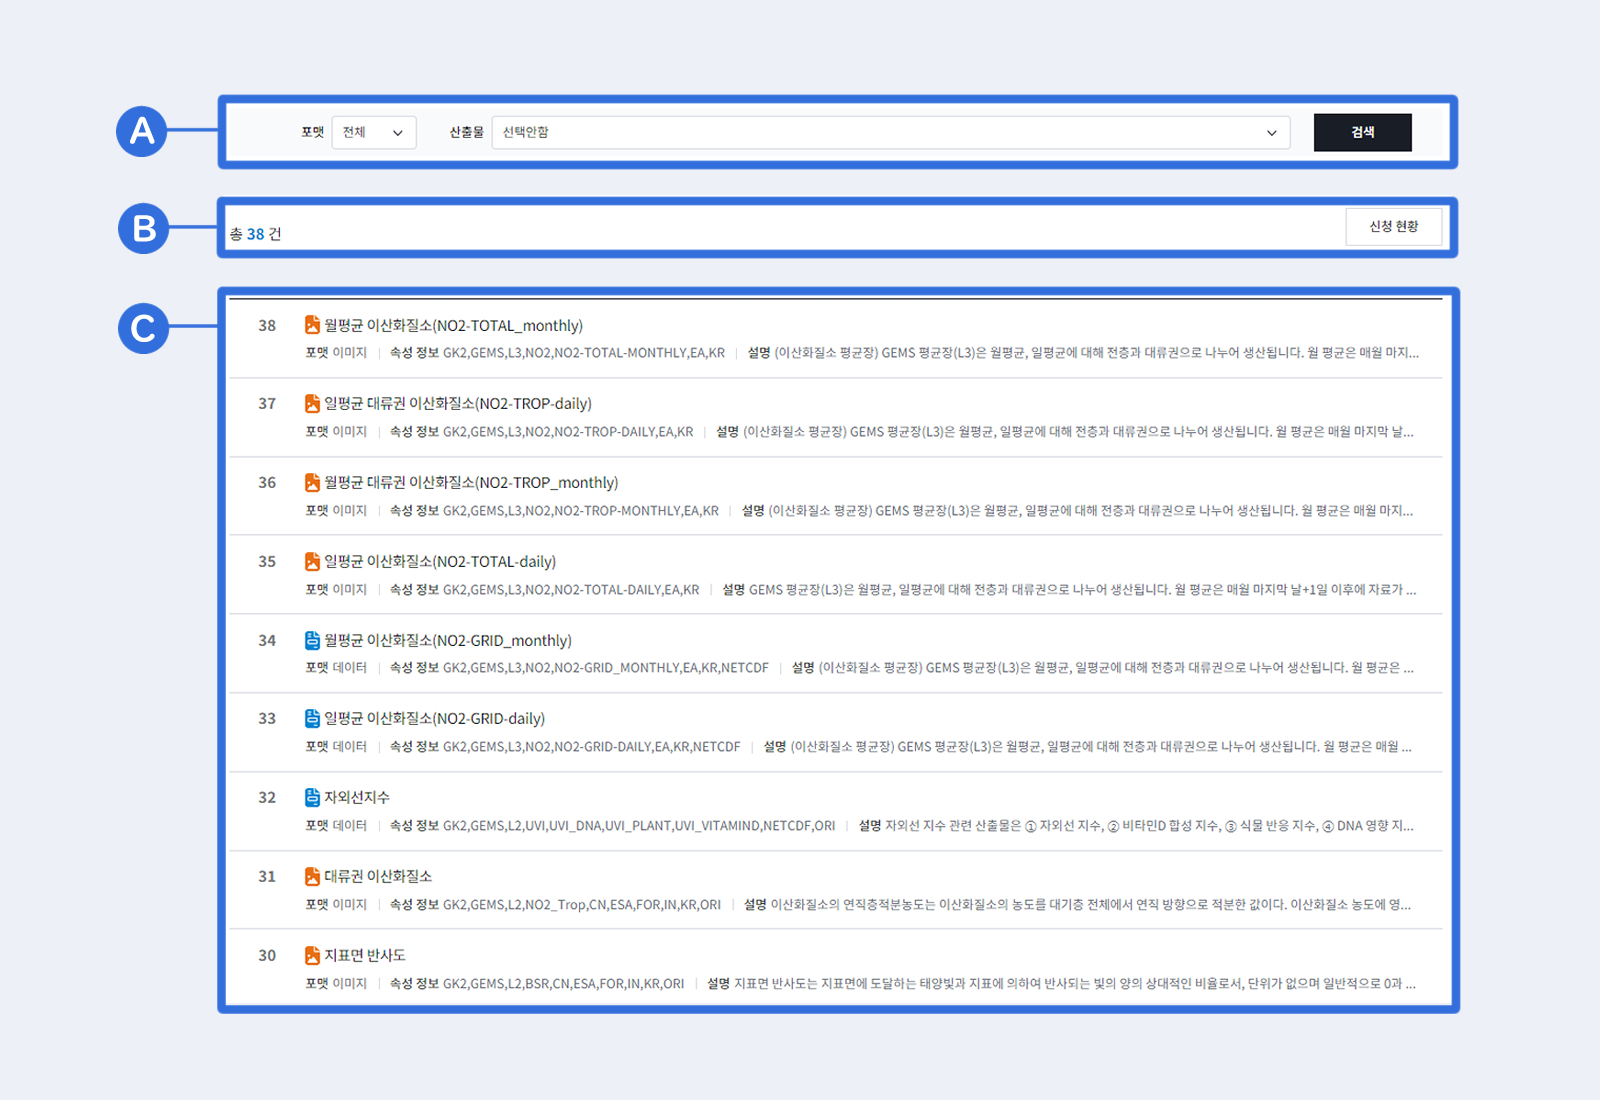The width and height of the screenshot is (1600, 1100).
Task: Click the image icon beside 대류권 이산화질소
Action: click(312, 877)
